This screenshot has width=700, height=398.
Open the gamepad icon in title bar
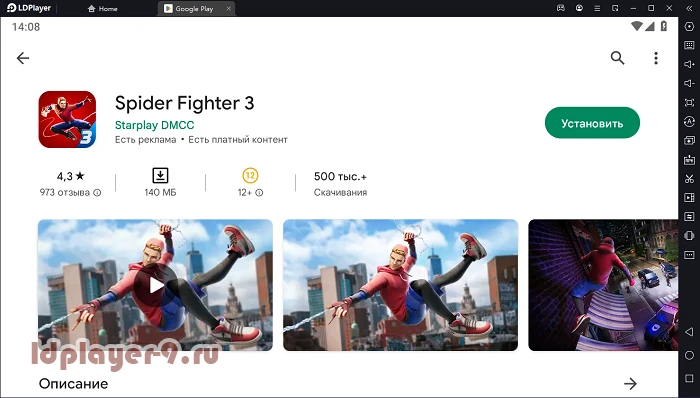(561, 8)
